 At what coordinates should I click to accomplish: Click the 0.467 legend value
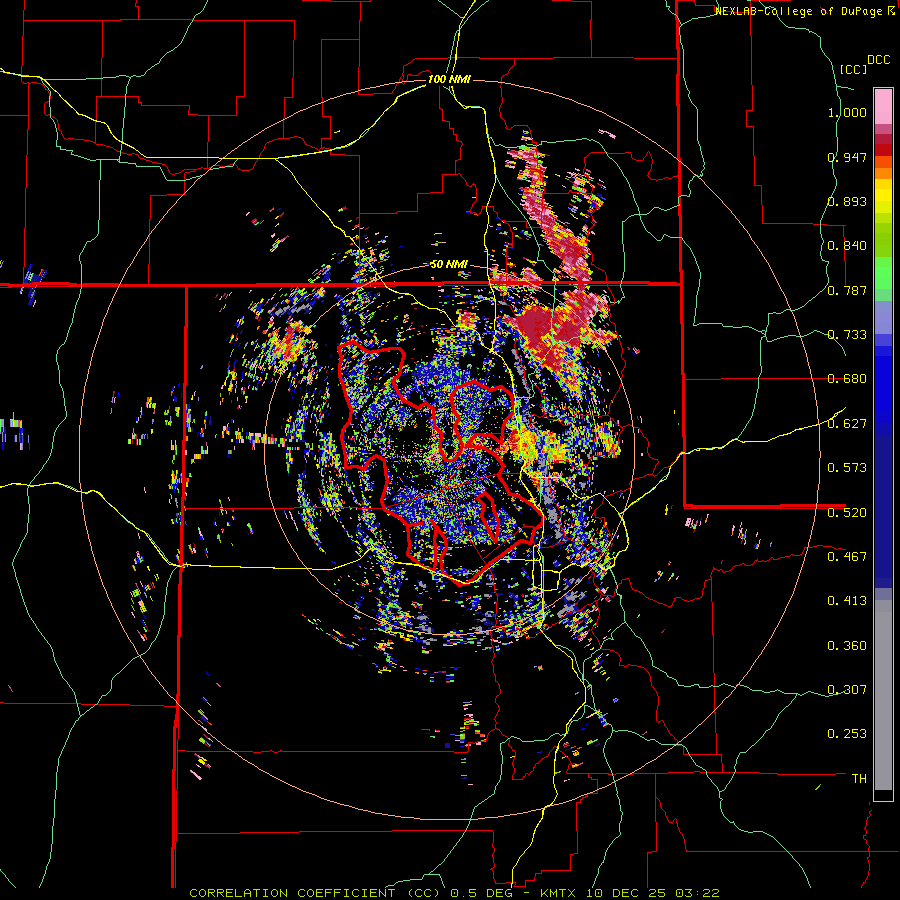(847, 556)
